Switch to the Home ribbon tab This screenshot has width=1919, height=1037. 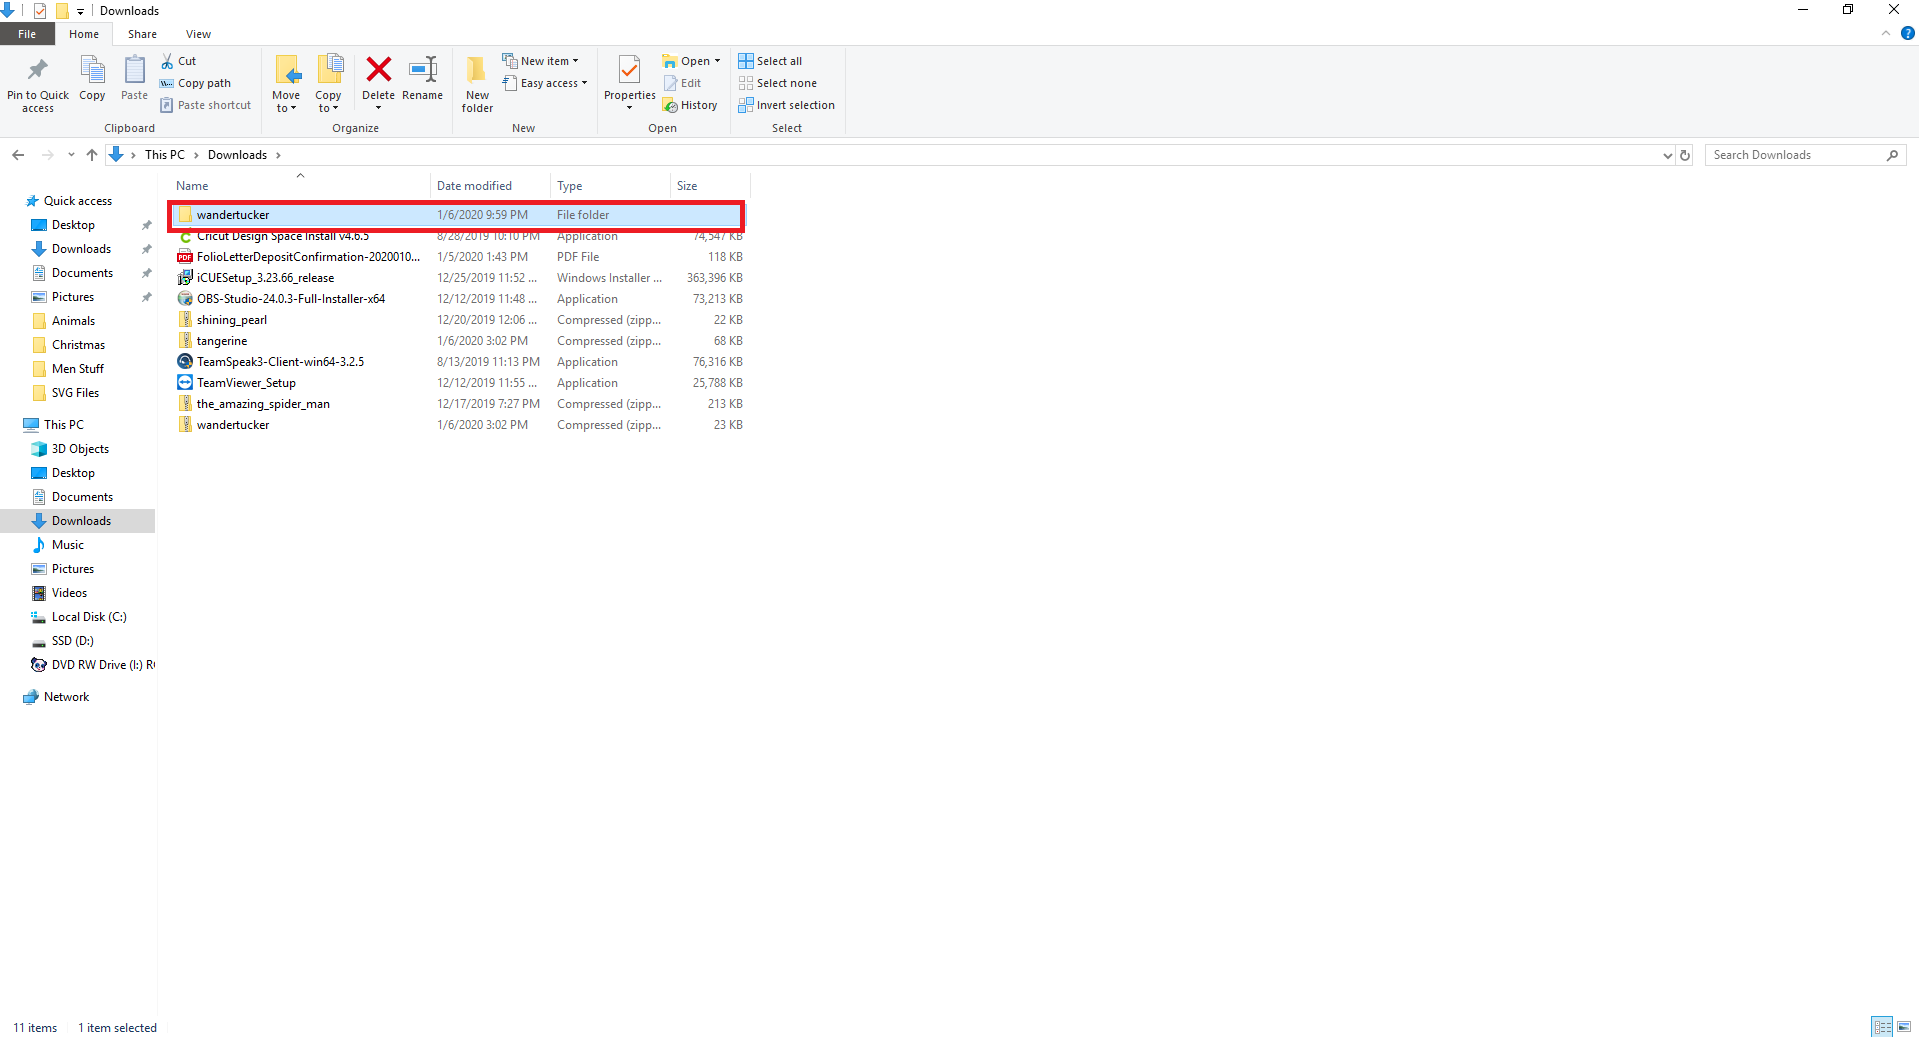[84, 34]
